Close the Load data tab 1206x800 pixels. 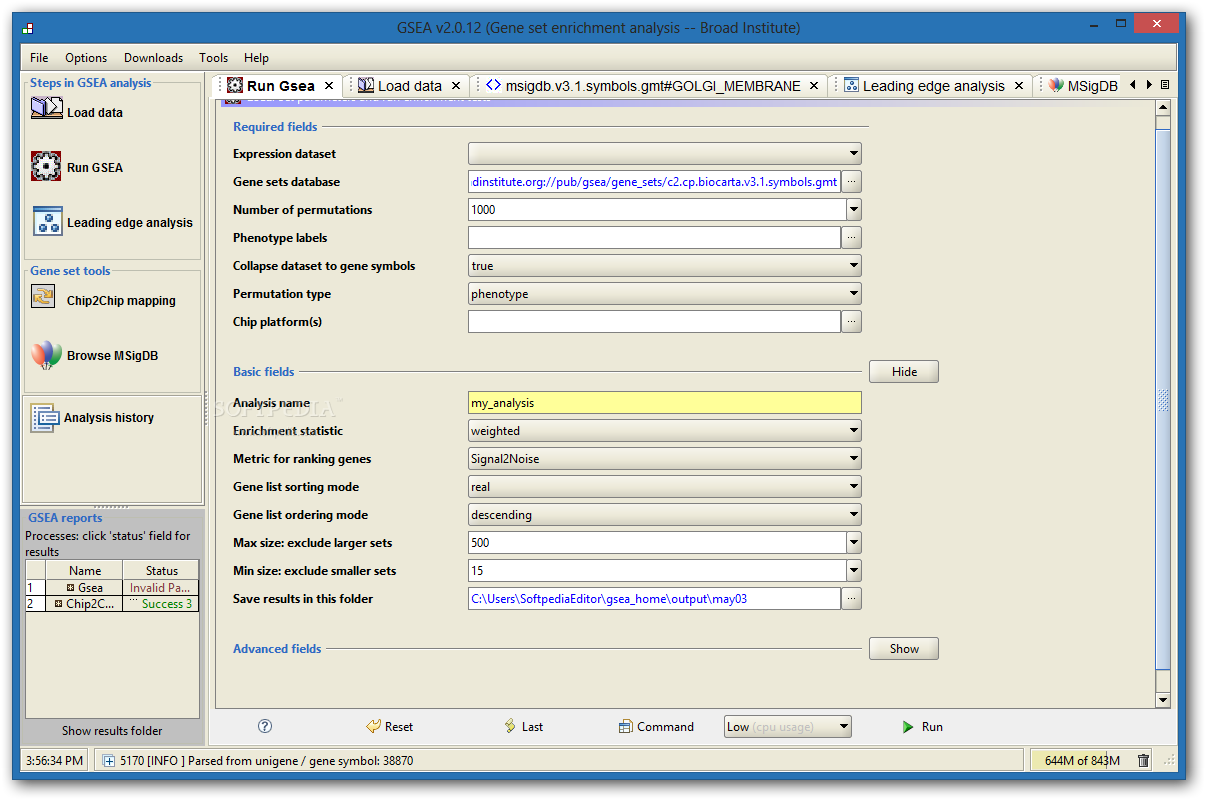point(456,86)
